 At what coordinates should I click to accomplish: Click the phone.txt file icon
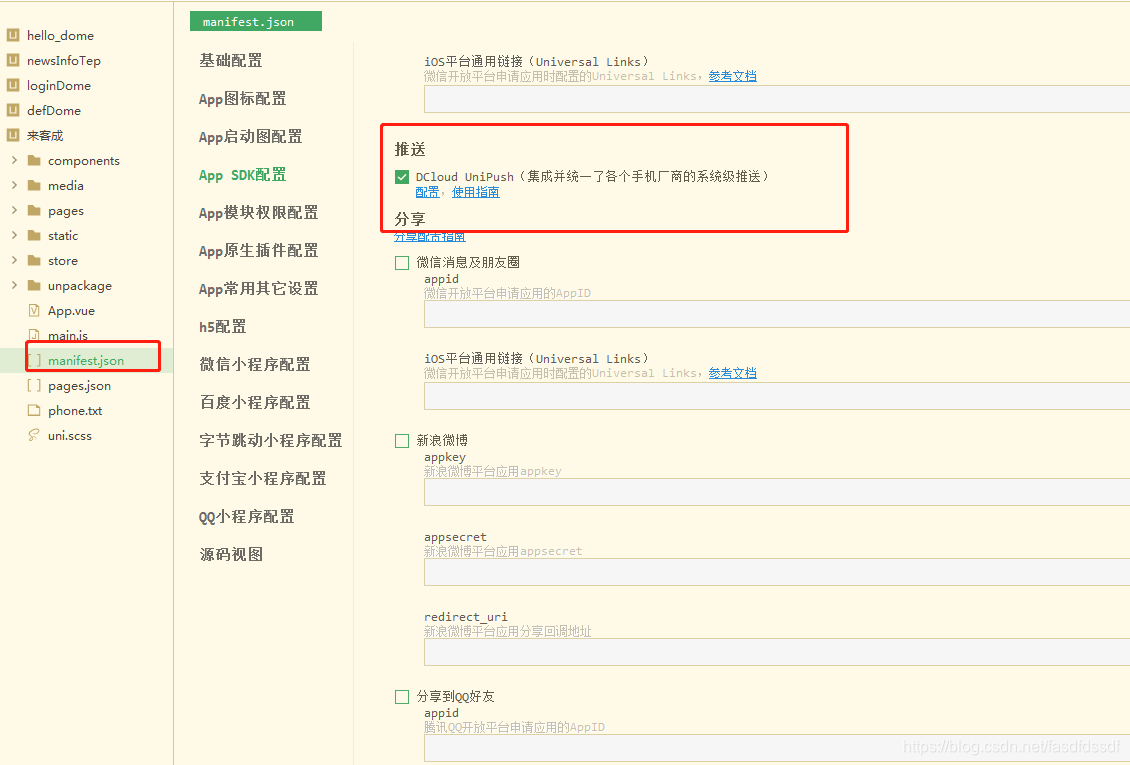point(34,410)
